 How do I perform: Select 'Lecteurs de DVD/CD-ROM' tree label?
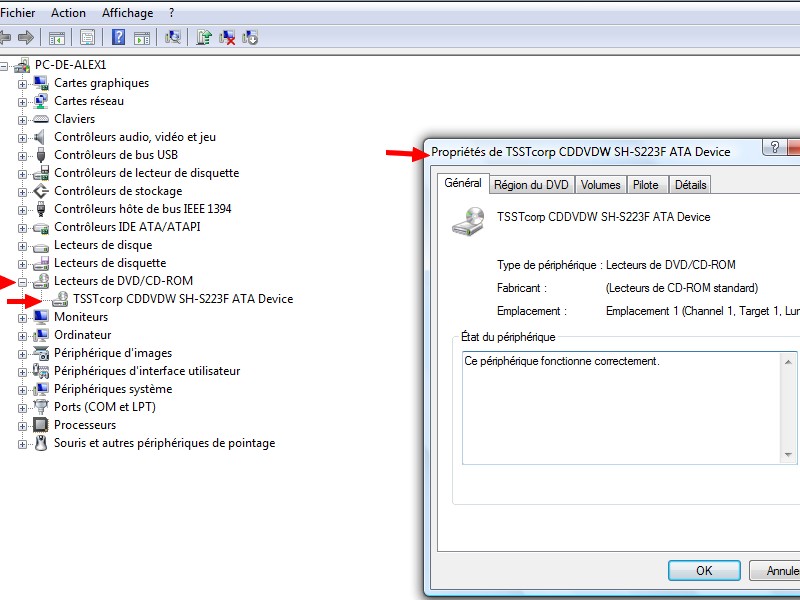(x=123, y=281)
